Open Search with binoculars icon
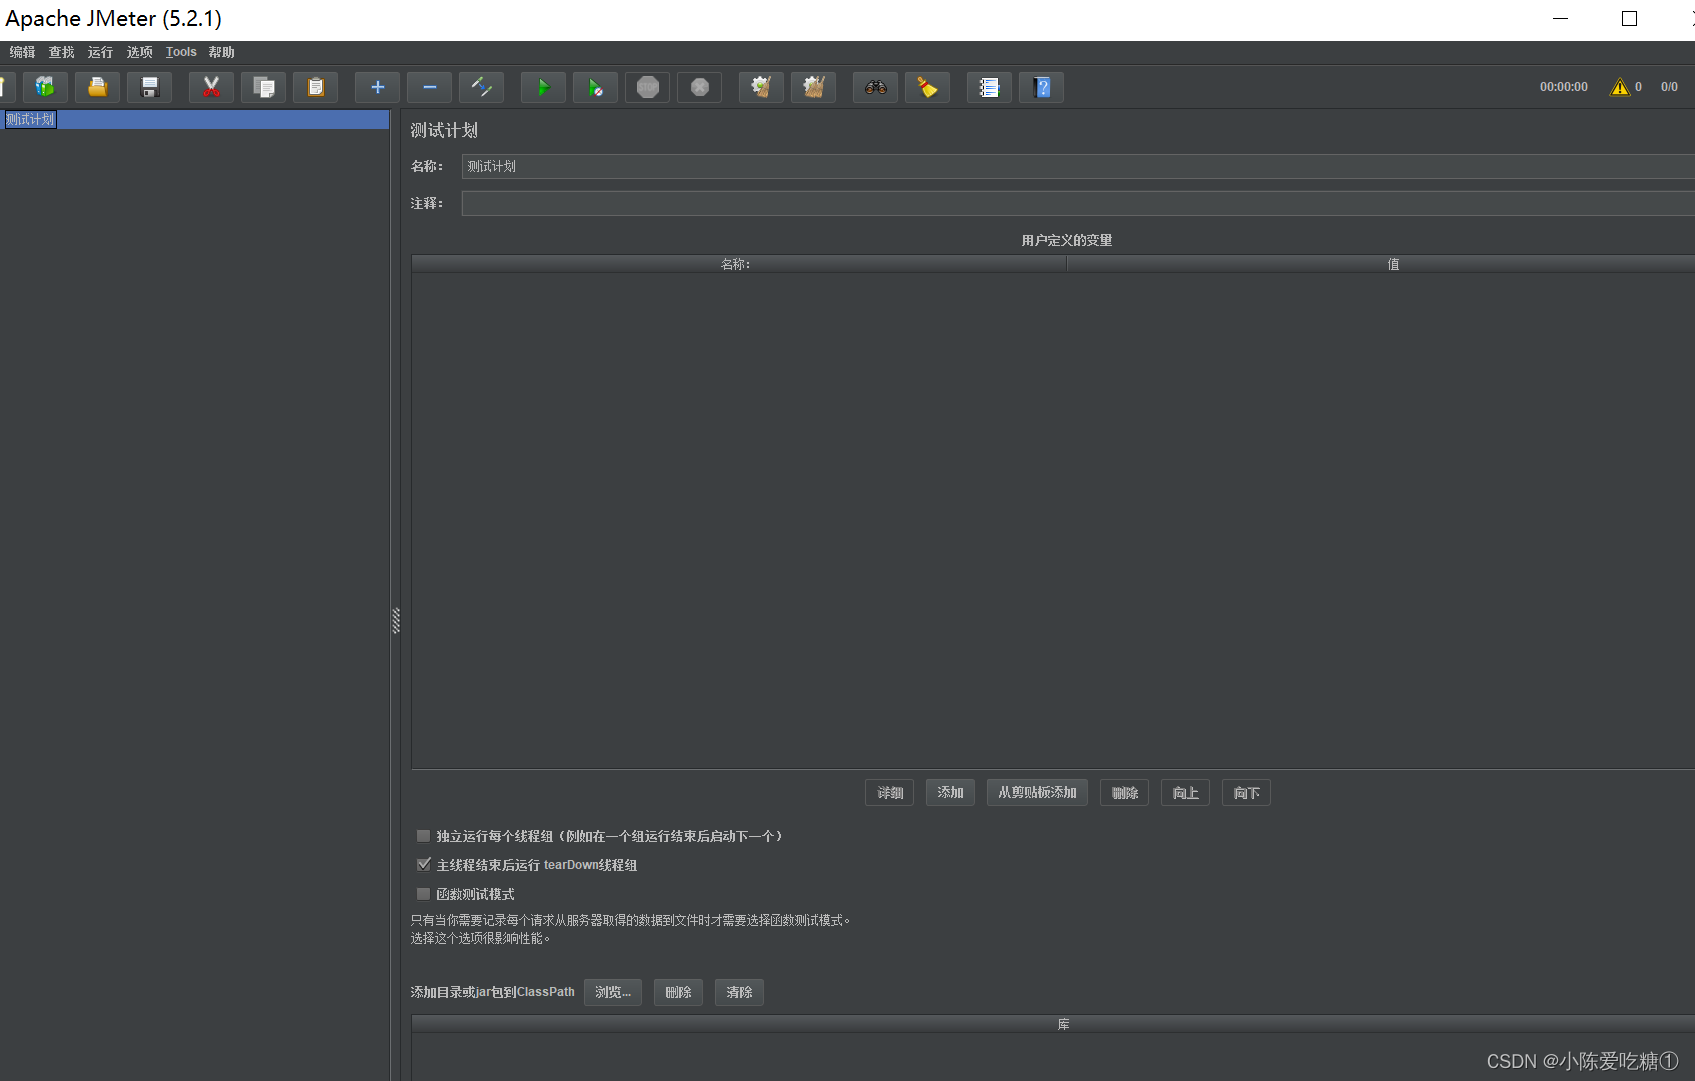1695x1081 pixels. click(x=875, y=88)
